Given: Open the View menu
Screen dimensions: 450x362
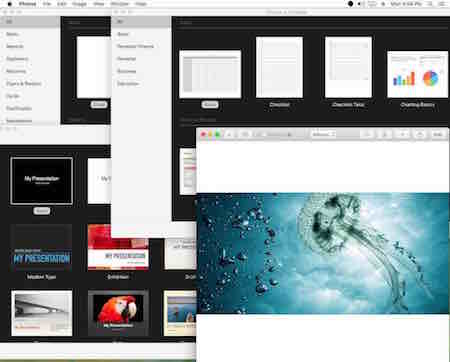Looking at the screenshot, I should pyautogui.click(x=99, y=4).
